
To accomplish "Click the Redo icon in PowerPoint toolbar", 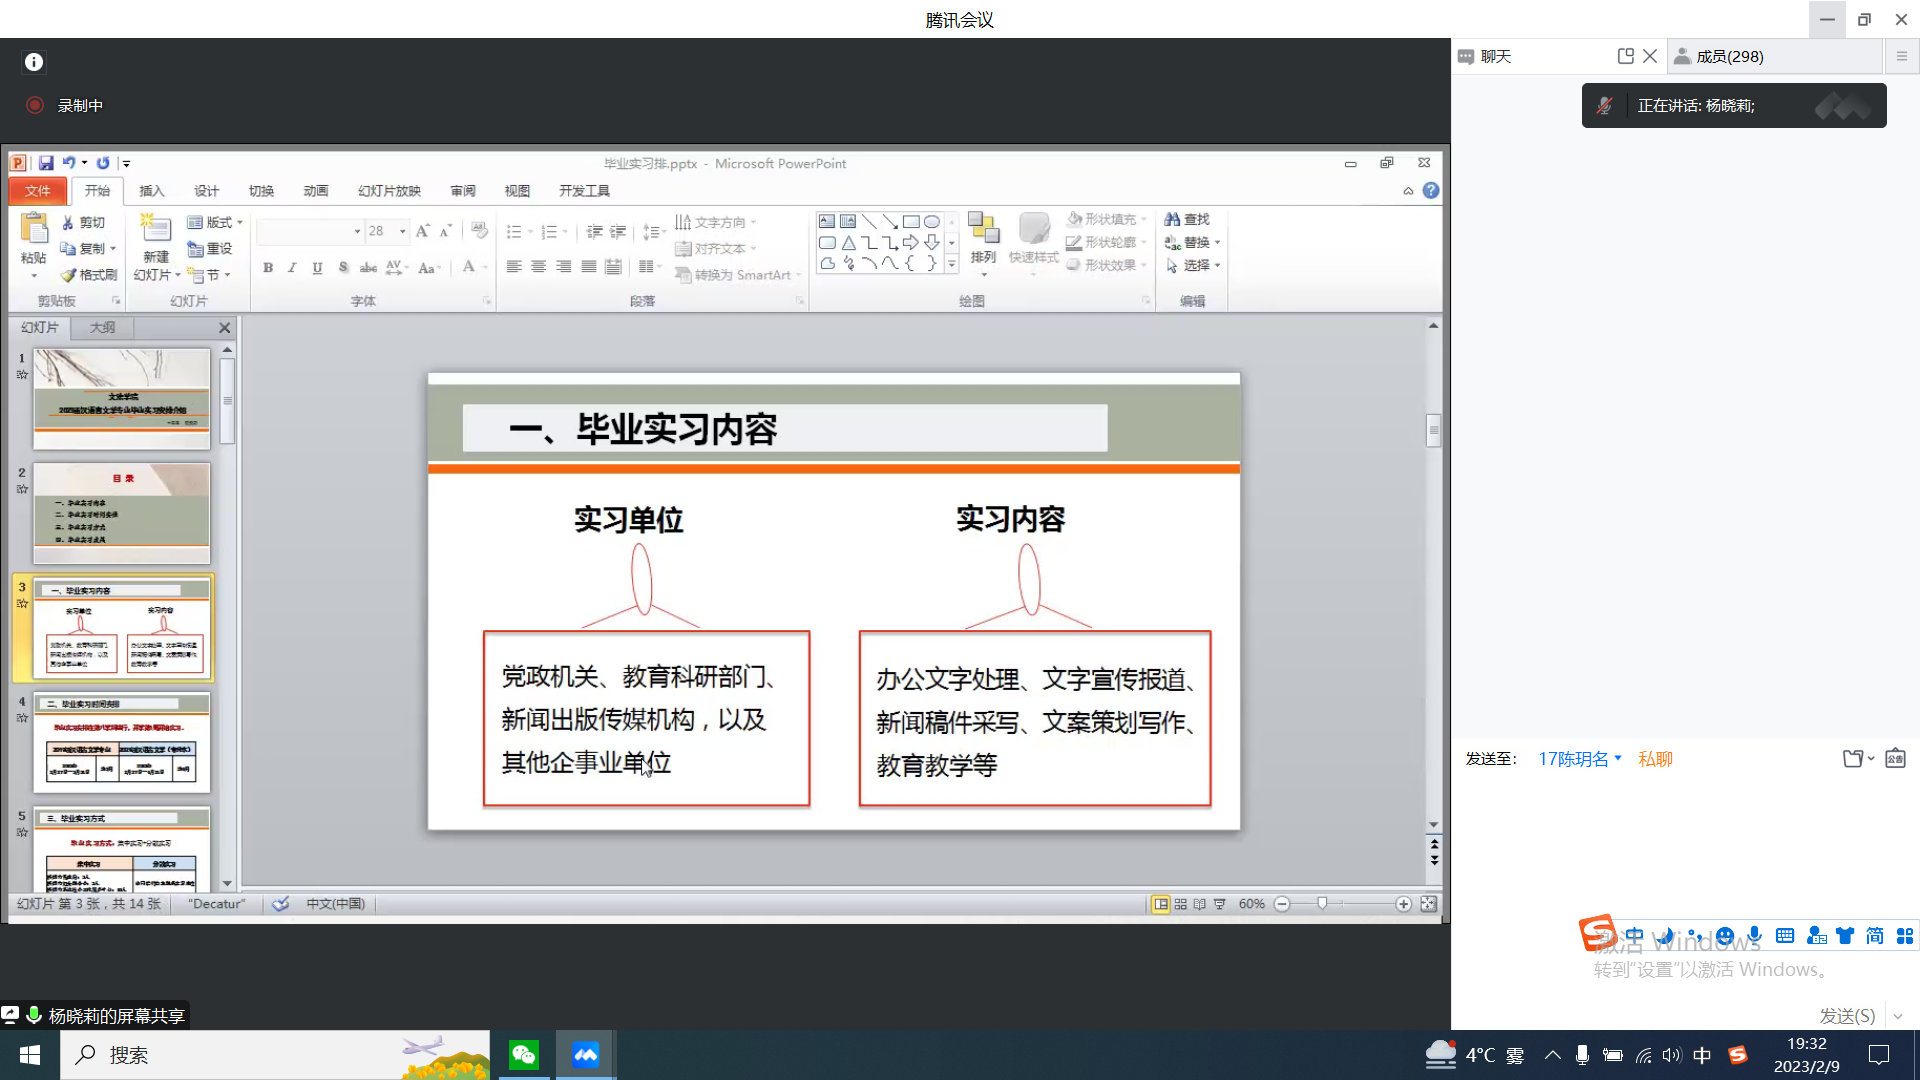I will 103,163.
